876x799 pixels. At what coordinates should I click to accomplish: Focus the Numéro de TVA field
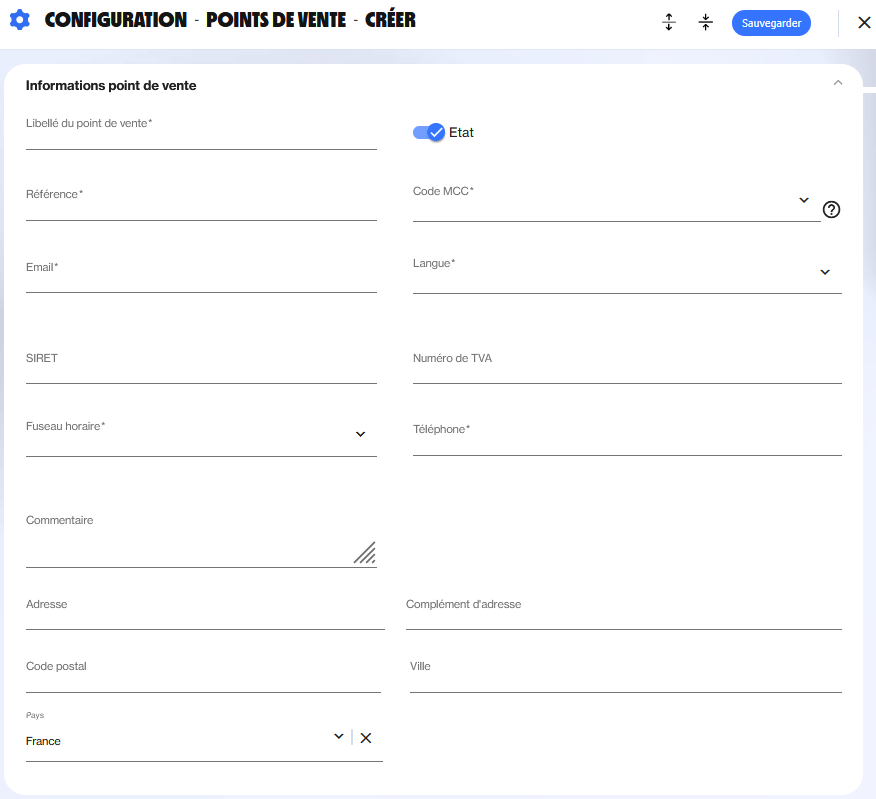coord(627,372)
